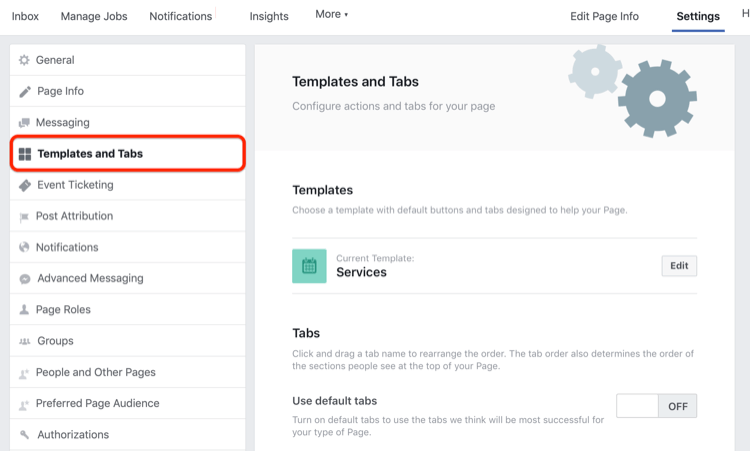750x451 pixels.
Task: Select People and Other Pages
Action: coord(128,372)
